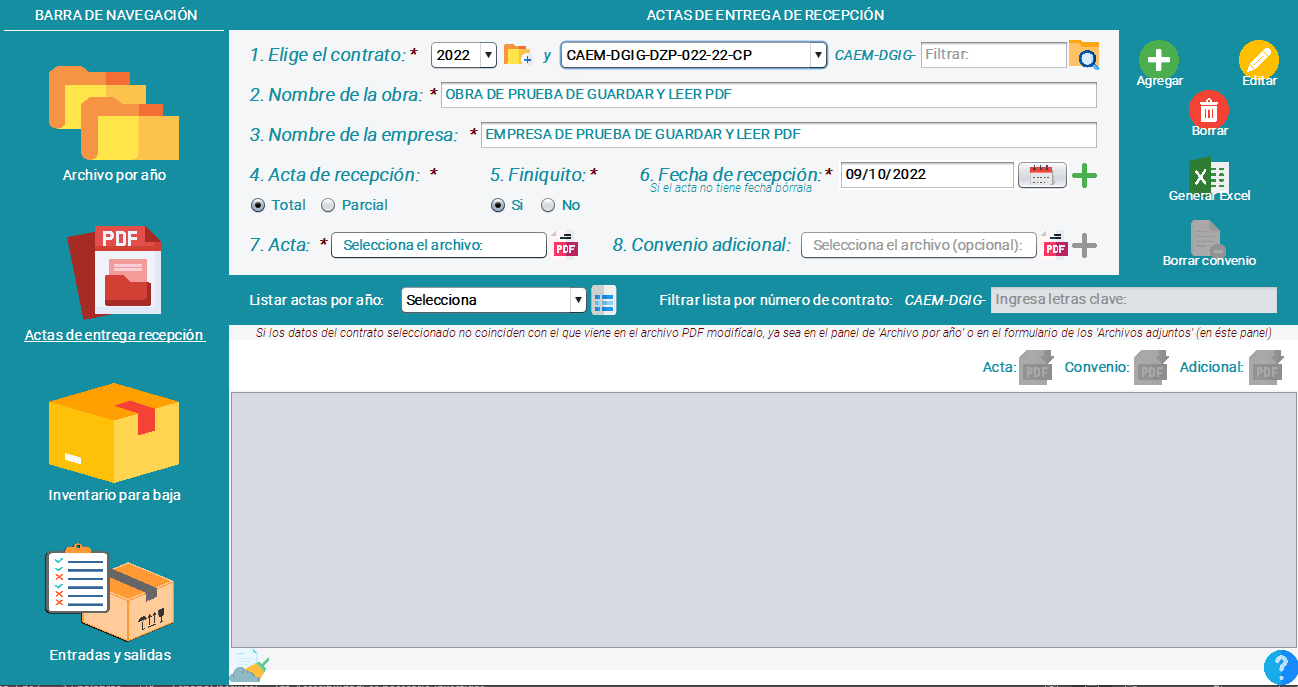Select the Editar pencil icon
The width and height of the screenshot is (1298, 687).
[1257, 59]
